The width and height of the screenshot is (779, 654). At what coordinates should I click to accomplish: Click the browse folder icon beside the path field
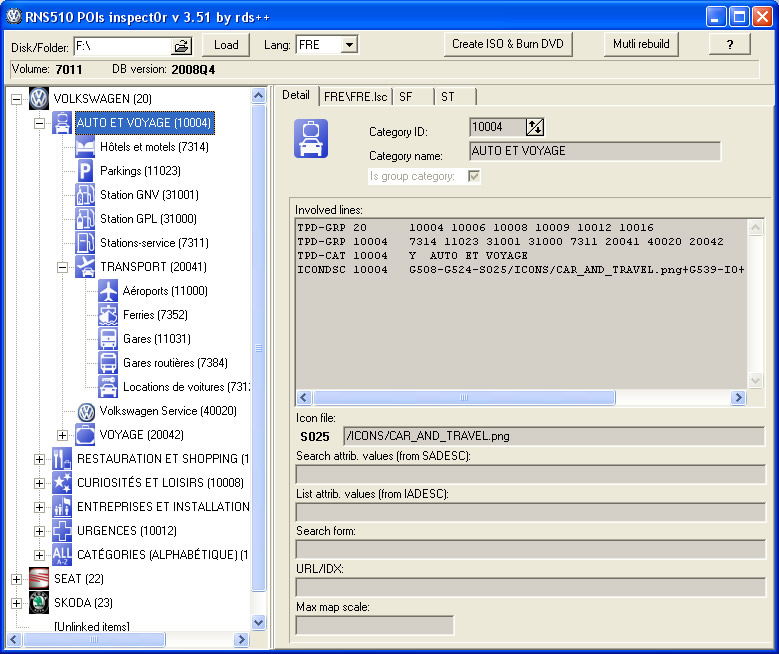click(181, 45)
